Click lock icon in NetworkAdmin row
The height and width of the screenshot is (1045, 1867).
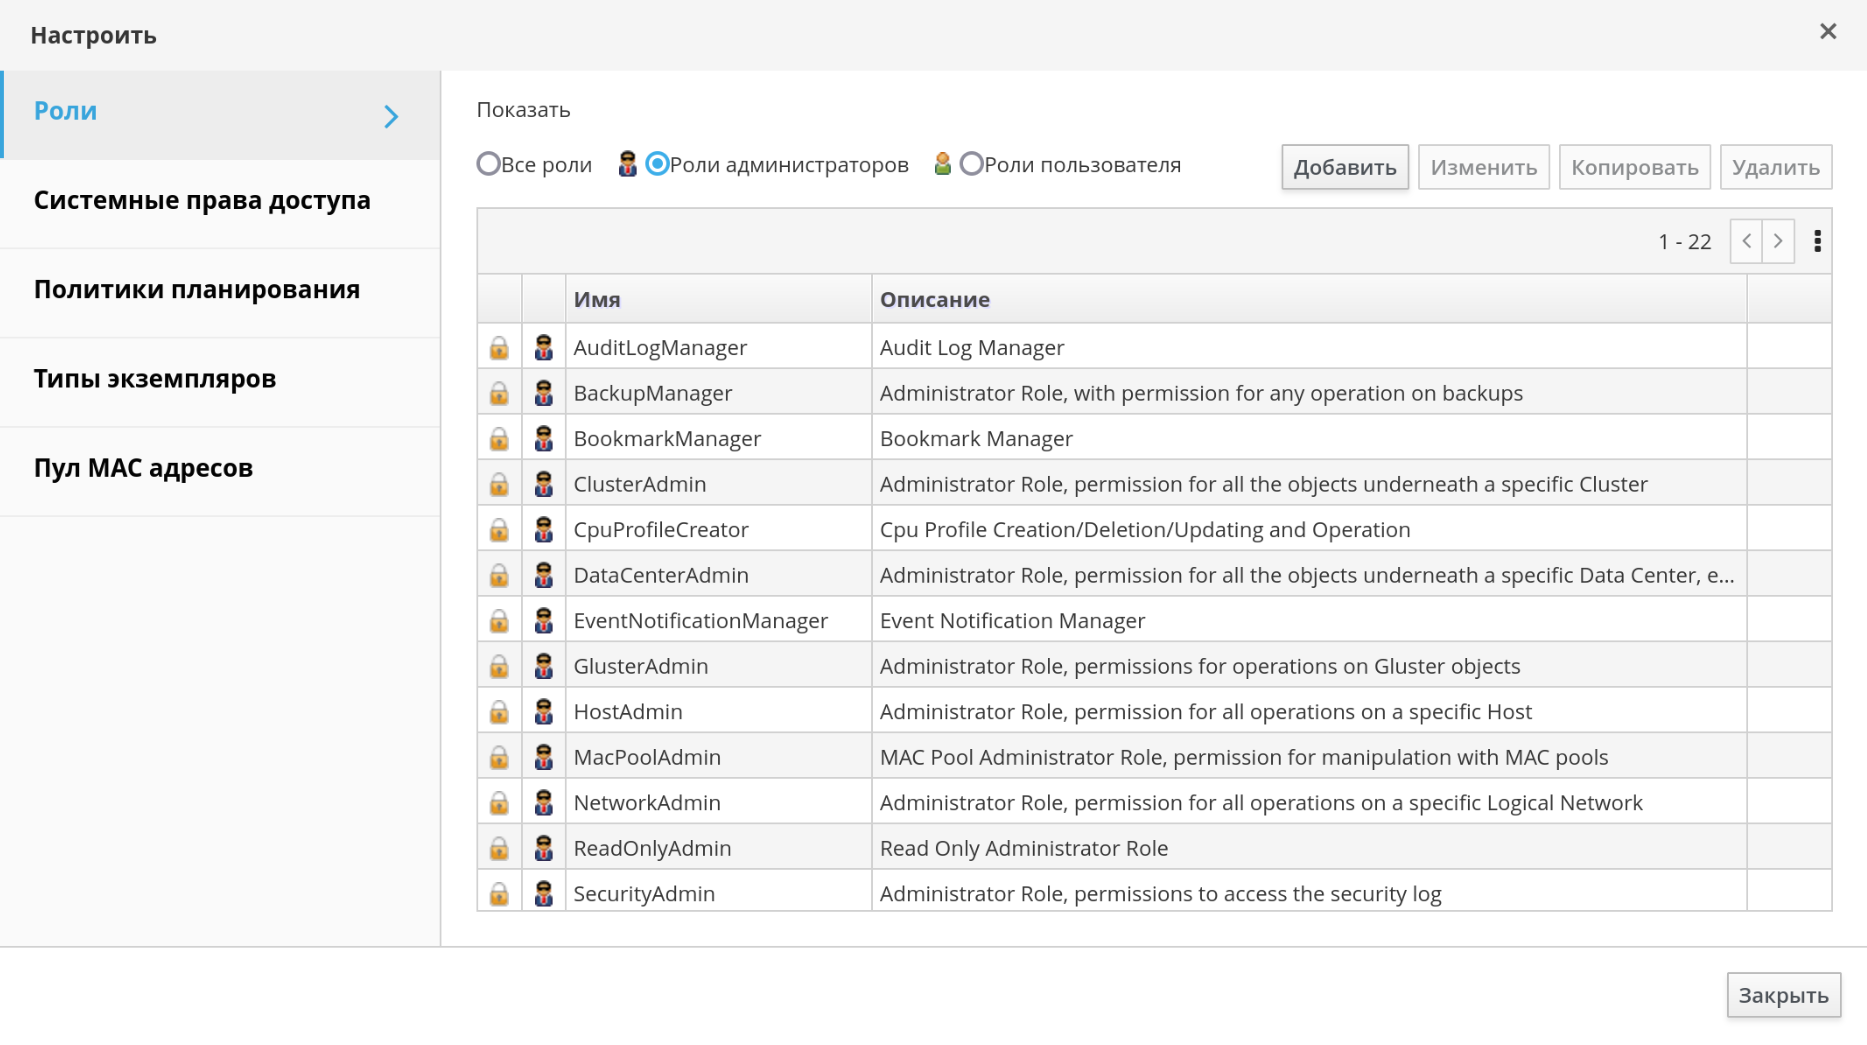point(499,803)
